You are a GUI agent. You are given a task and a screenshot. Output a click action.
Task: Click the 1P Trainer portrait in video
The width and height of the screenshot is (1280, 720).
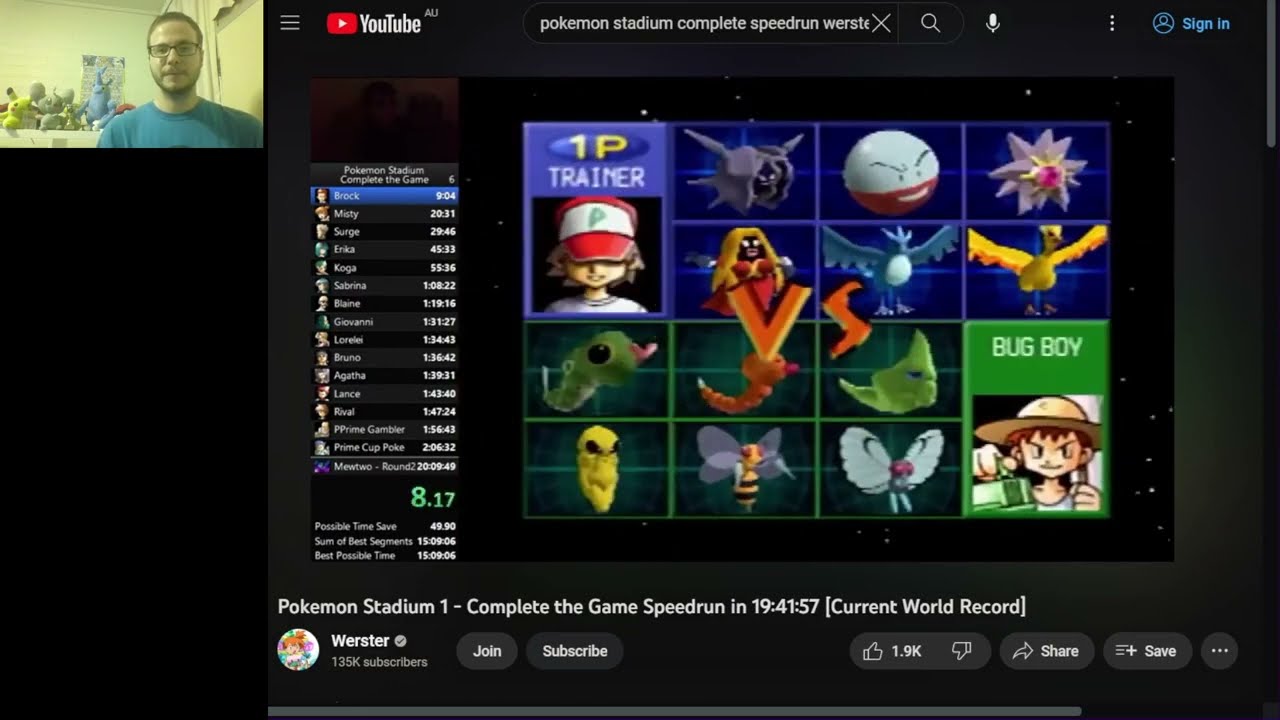596,254
